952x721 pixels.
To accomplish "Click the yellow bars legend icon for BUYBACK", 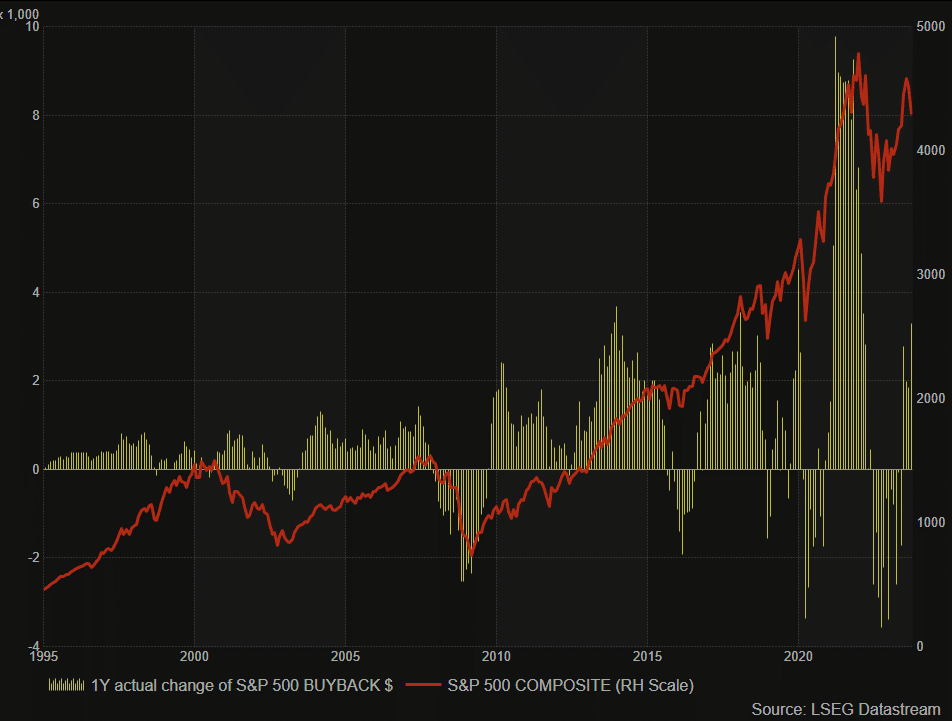I will pyautogui.click(x=66, y=685).
